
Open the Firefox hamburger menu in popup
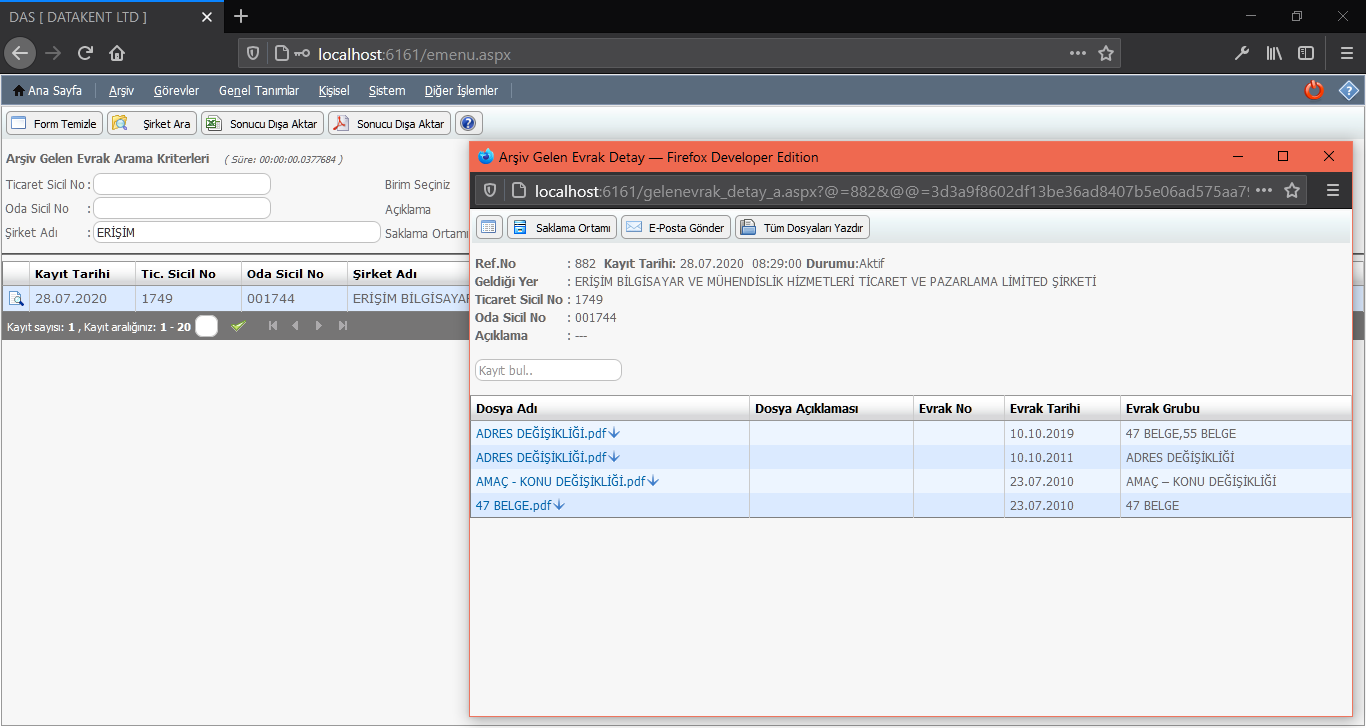(1332, 190)
